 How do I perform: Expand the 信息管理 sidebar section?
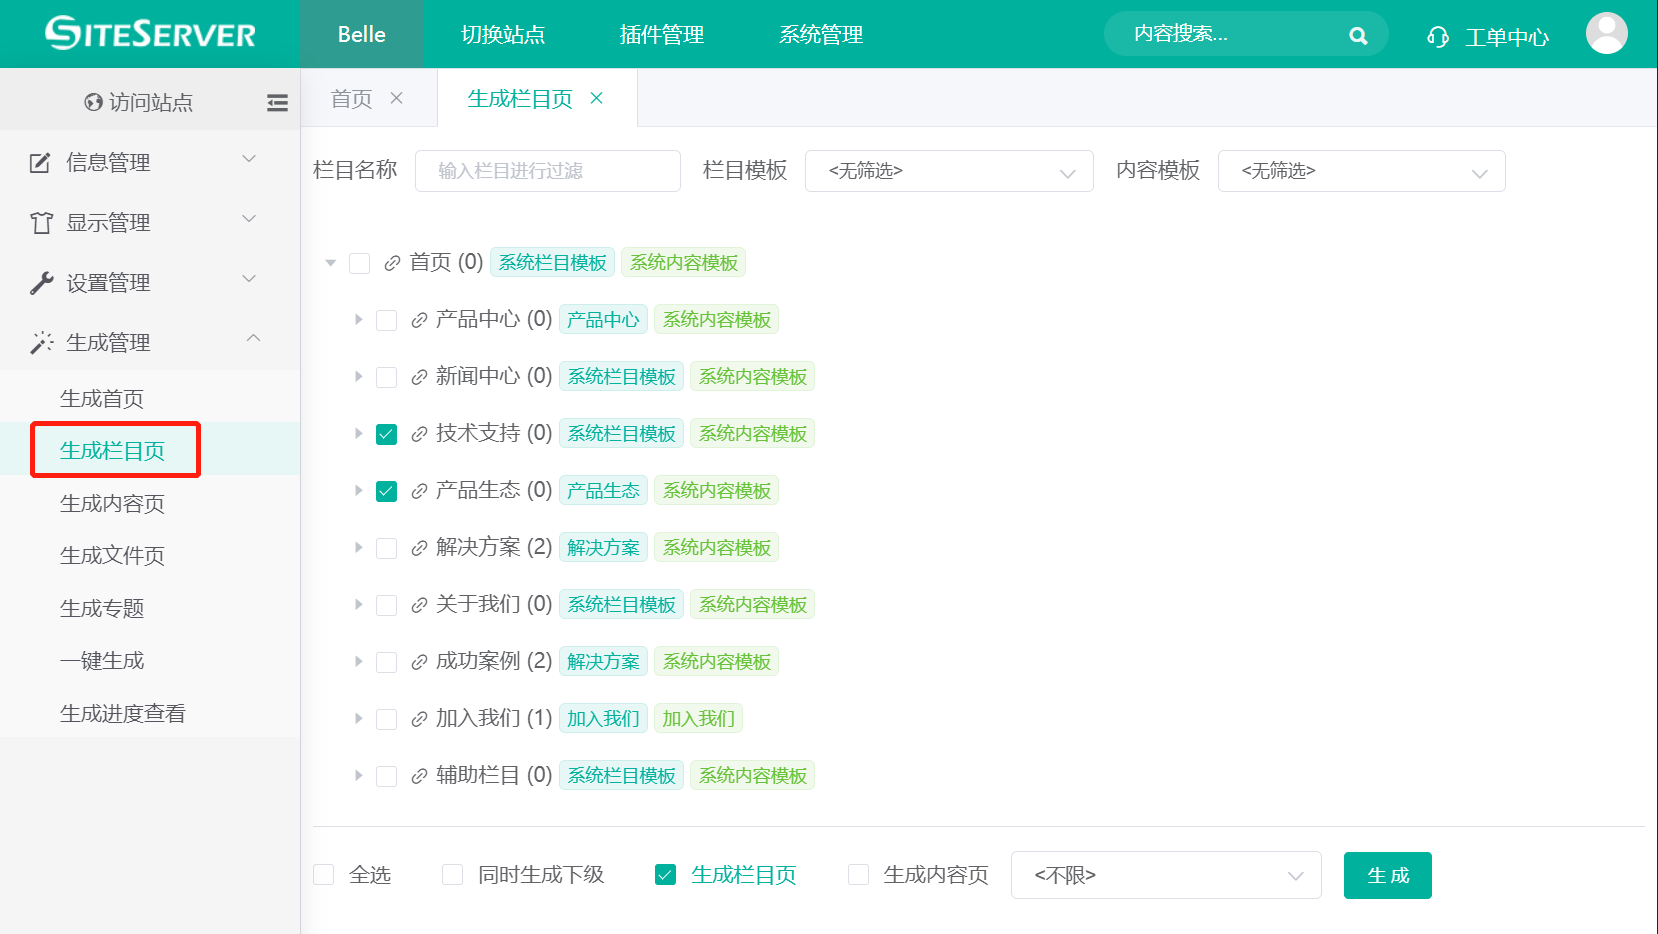click(x=145, y=162)
